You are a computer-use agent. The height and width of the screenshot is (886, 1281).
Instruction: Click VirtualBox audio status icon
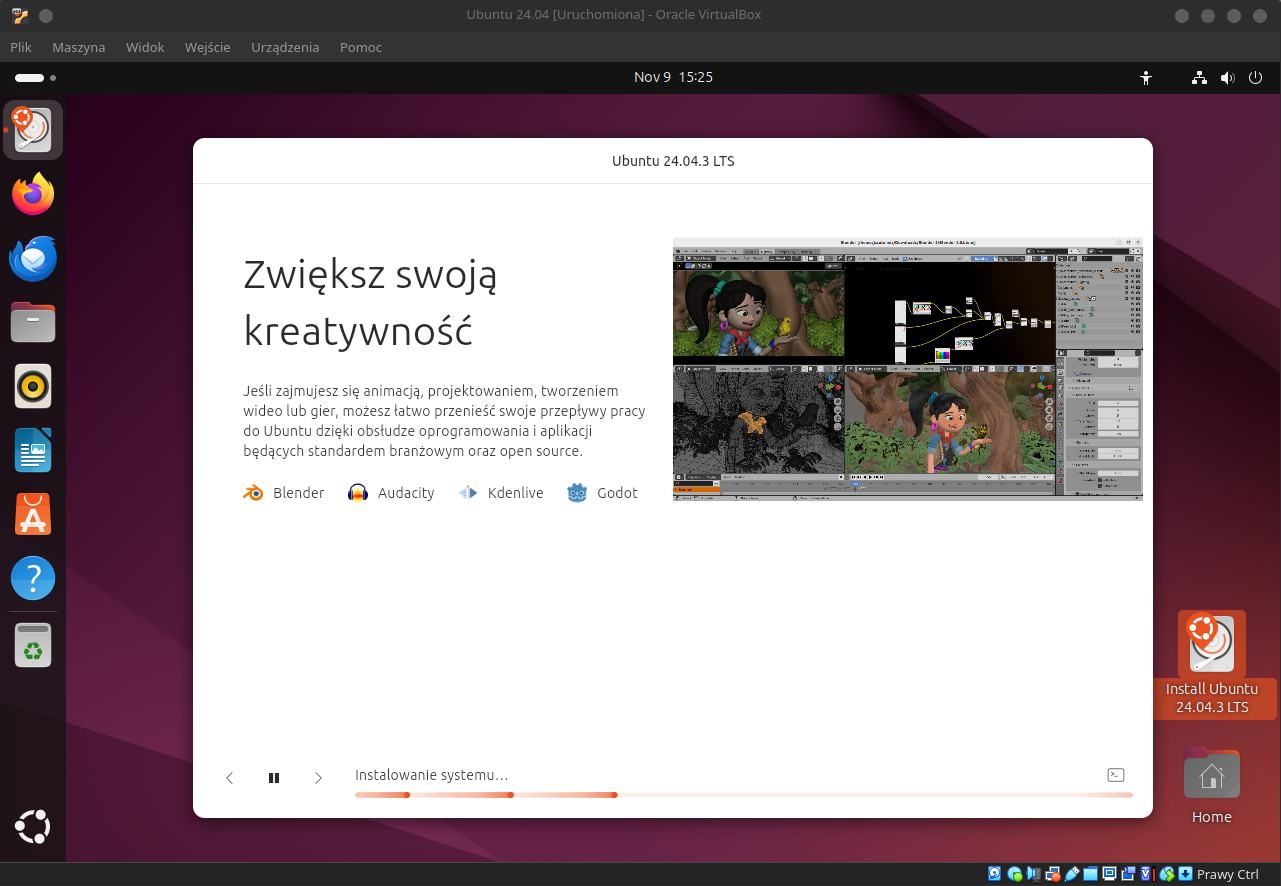click(1034, 874)
